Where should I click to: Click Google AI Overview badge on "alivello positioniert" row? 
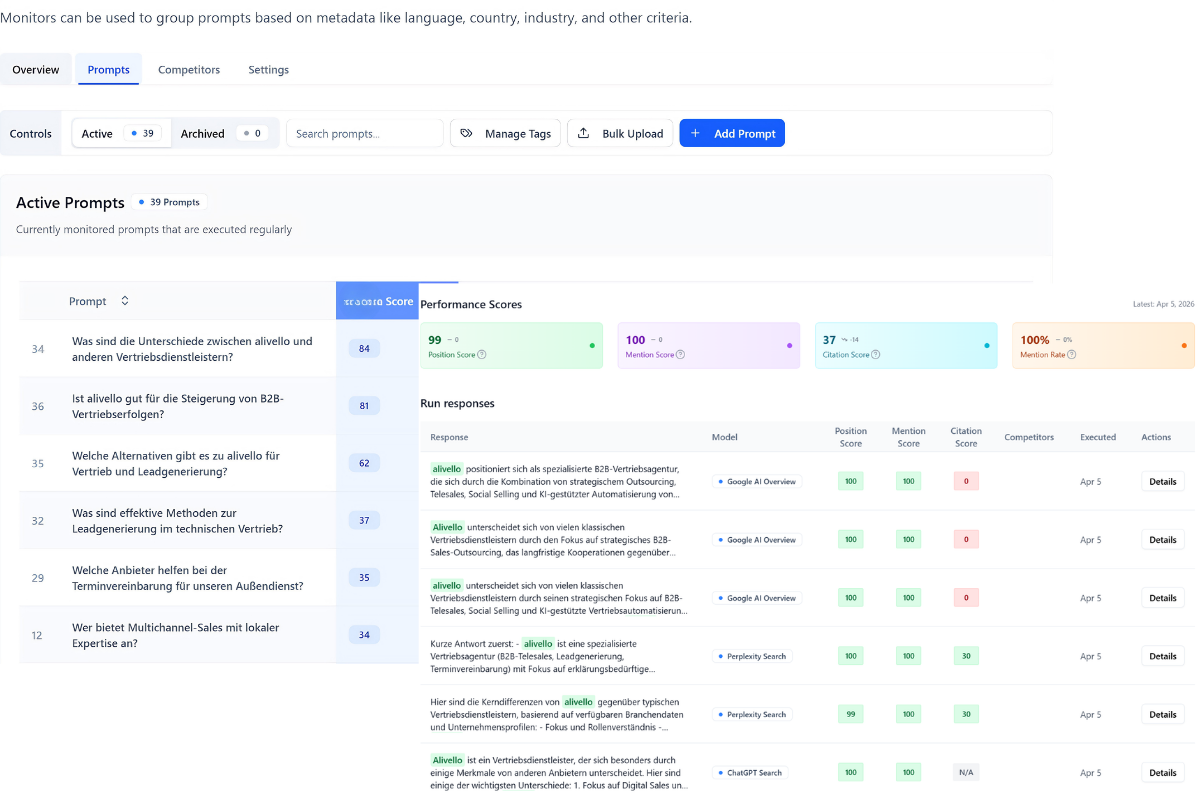click(757, 481)
